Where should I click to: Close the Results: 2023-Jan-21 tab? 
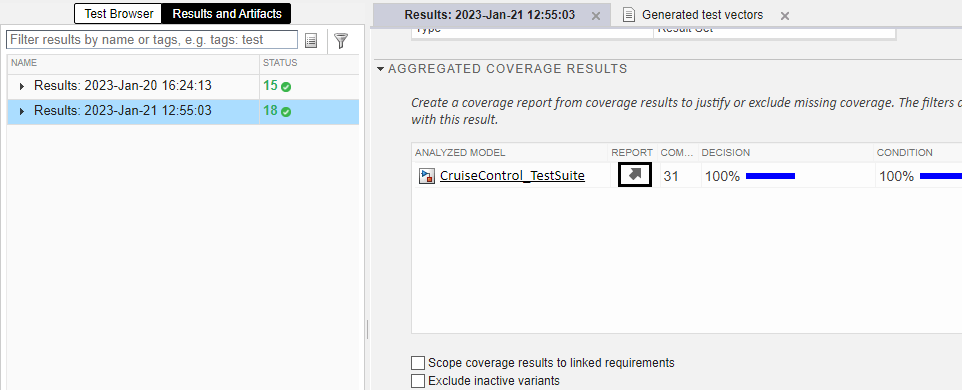click(596, 16)
